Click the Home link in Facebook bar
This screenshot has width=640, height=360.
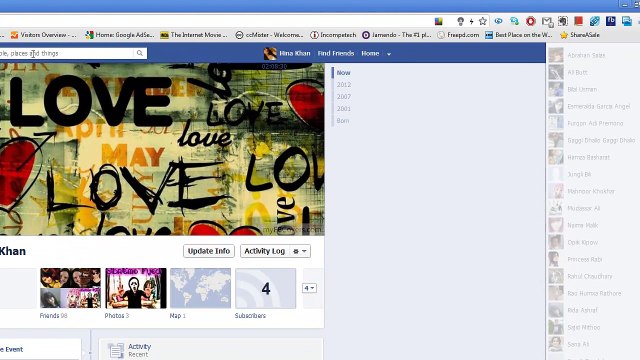click(x=370, y=53)
